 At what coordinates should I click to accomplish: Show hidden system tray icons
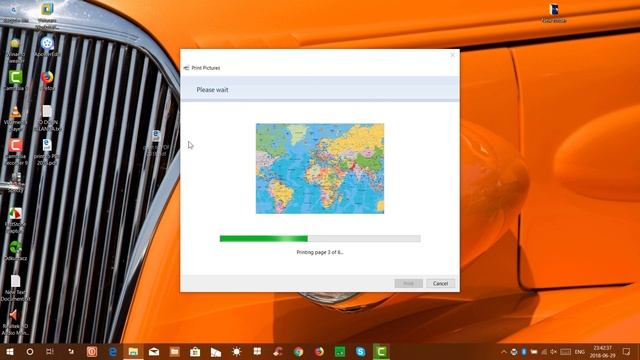click(x=504, y=351)
